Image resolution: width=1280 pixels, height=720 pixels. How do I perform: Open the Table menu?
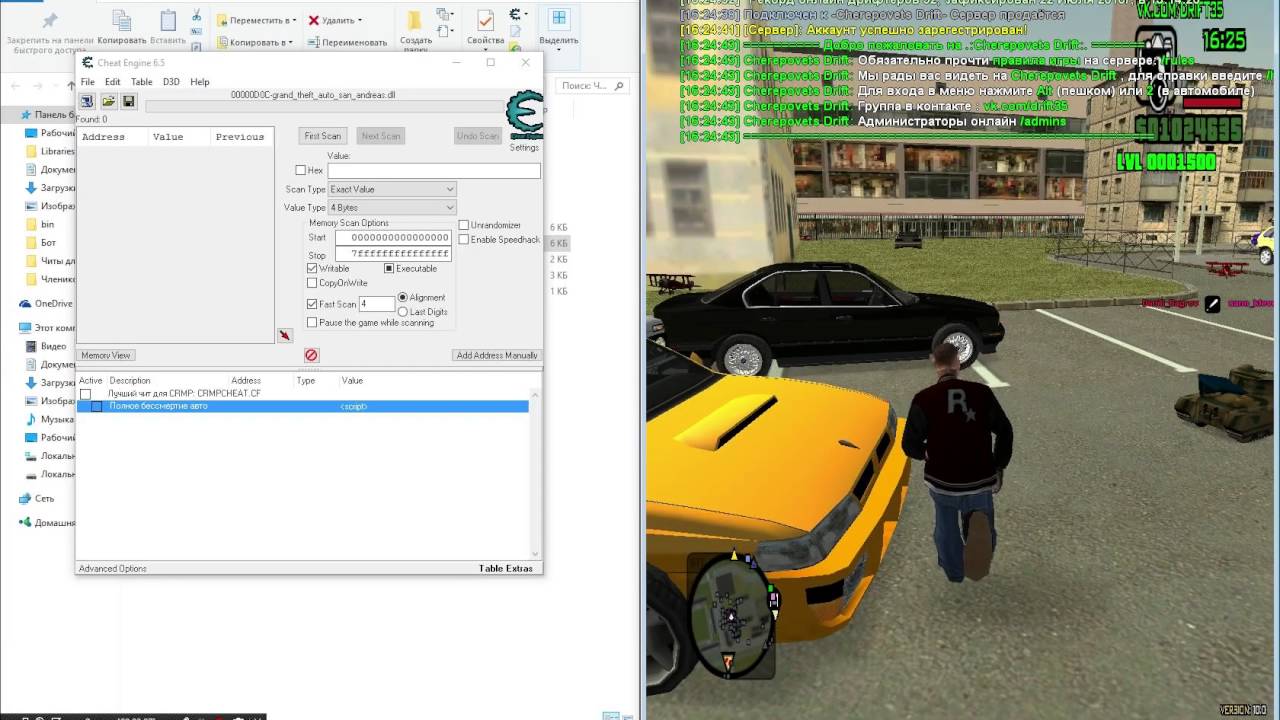tap(142, 82)
